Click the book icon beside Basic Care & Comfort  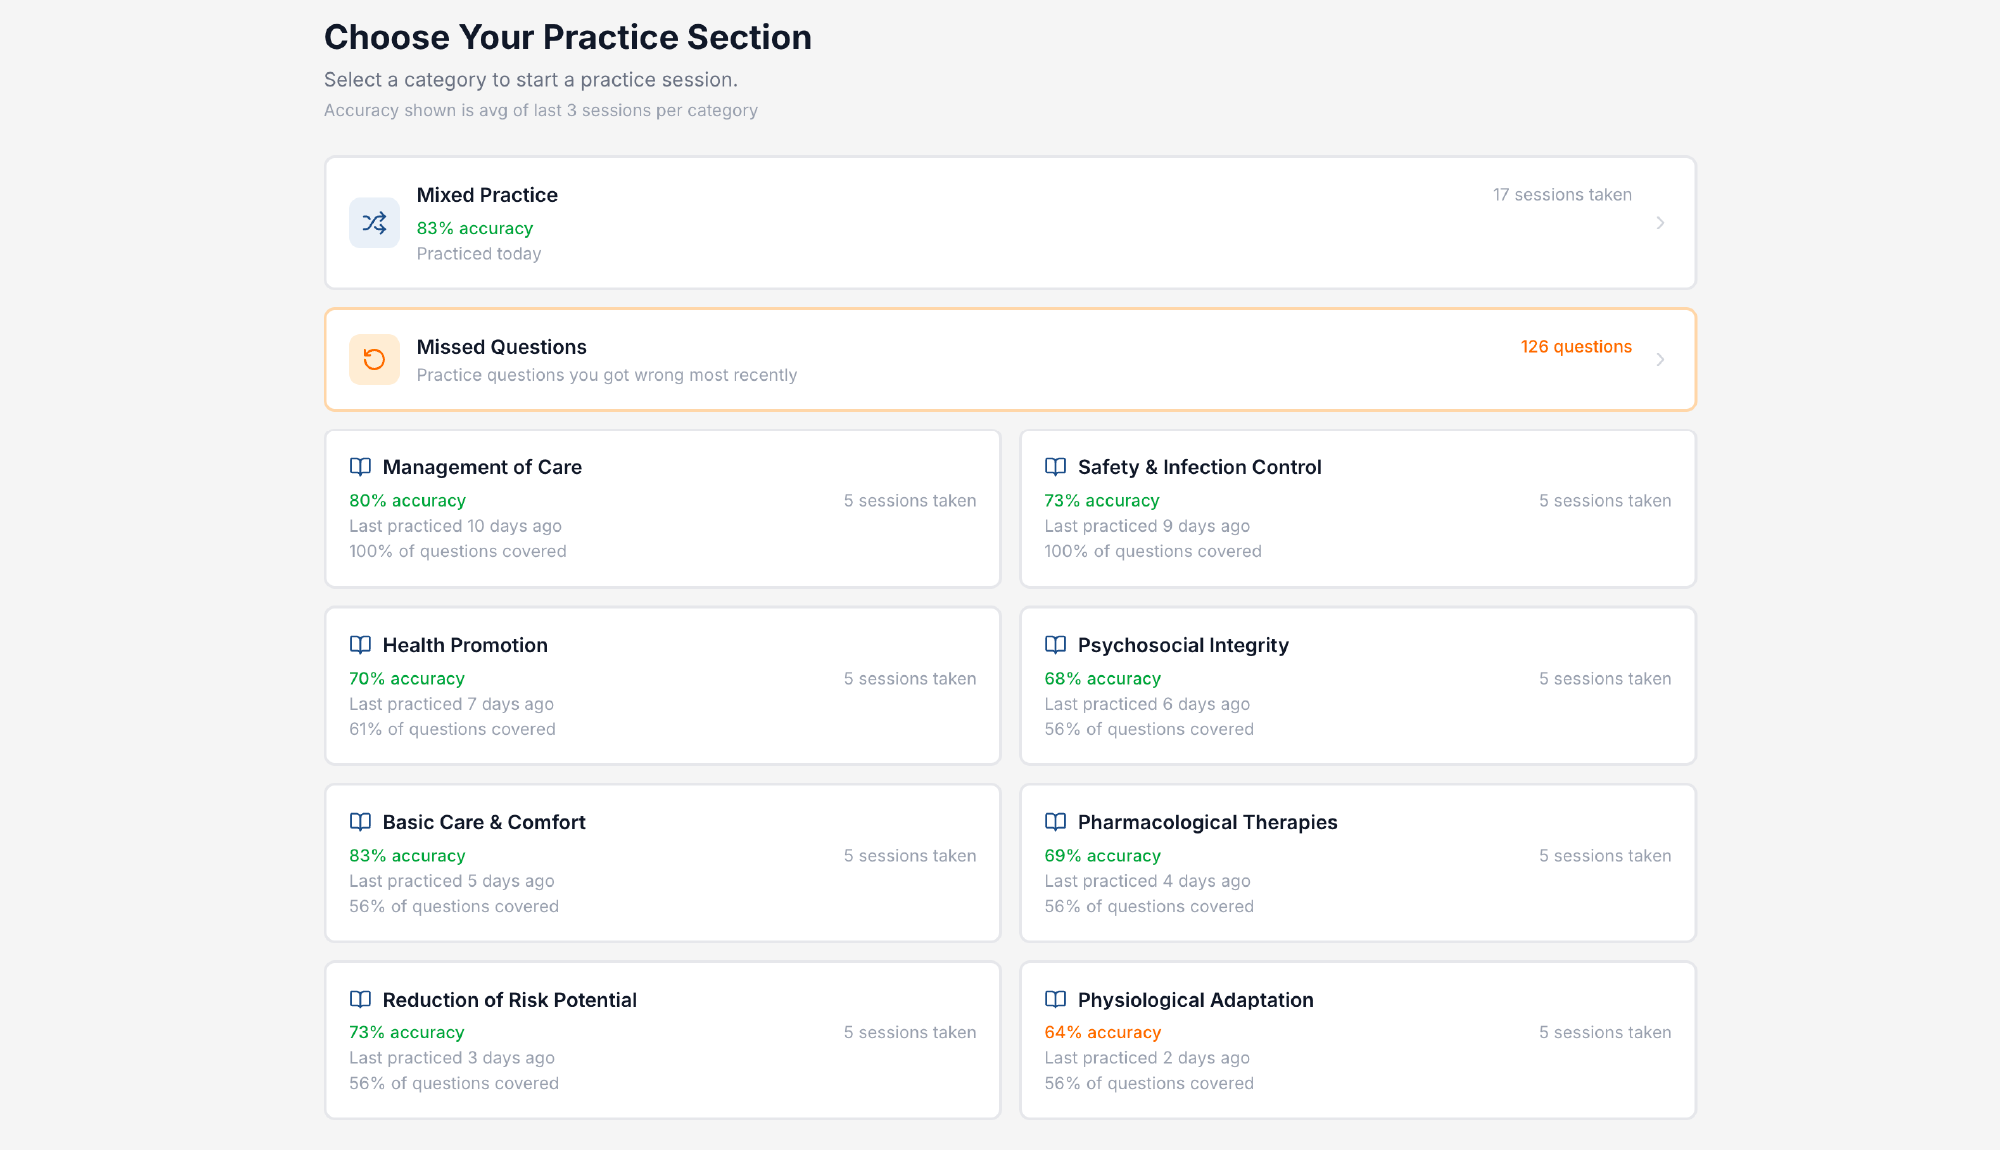click(x=360, y=822)
